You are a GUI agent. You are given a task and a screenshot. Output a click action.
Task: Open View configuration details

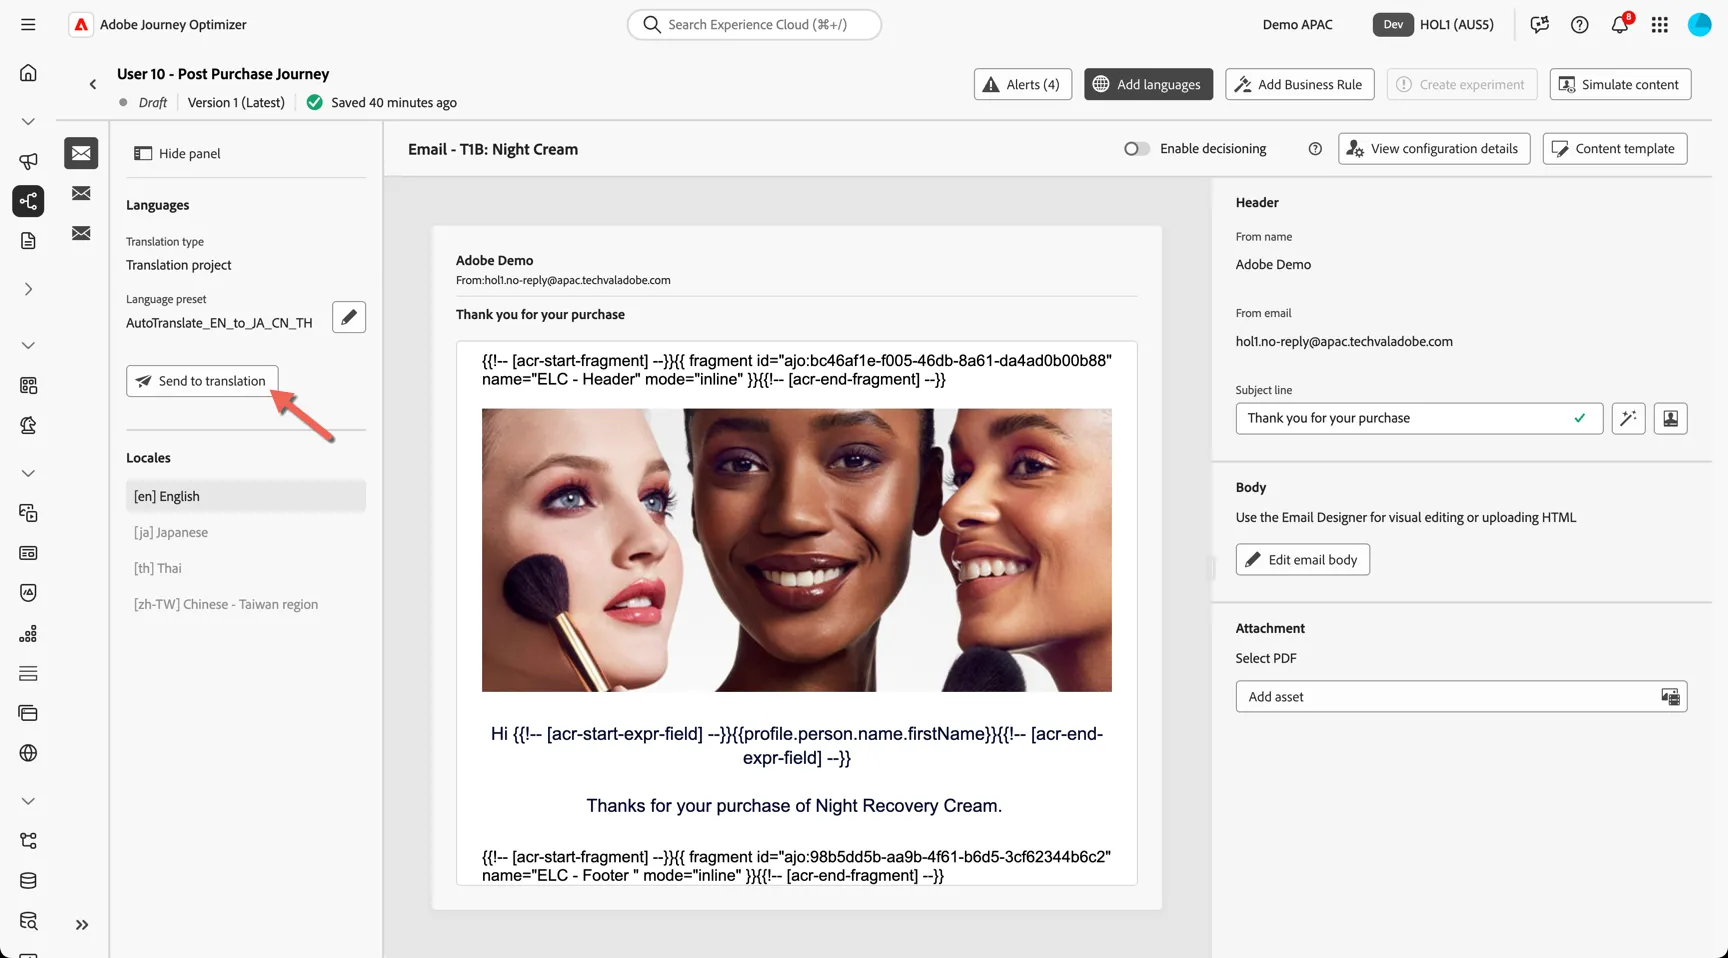pos(1434,149)
